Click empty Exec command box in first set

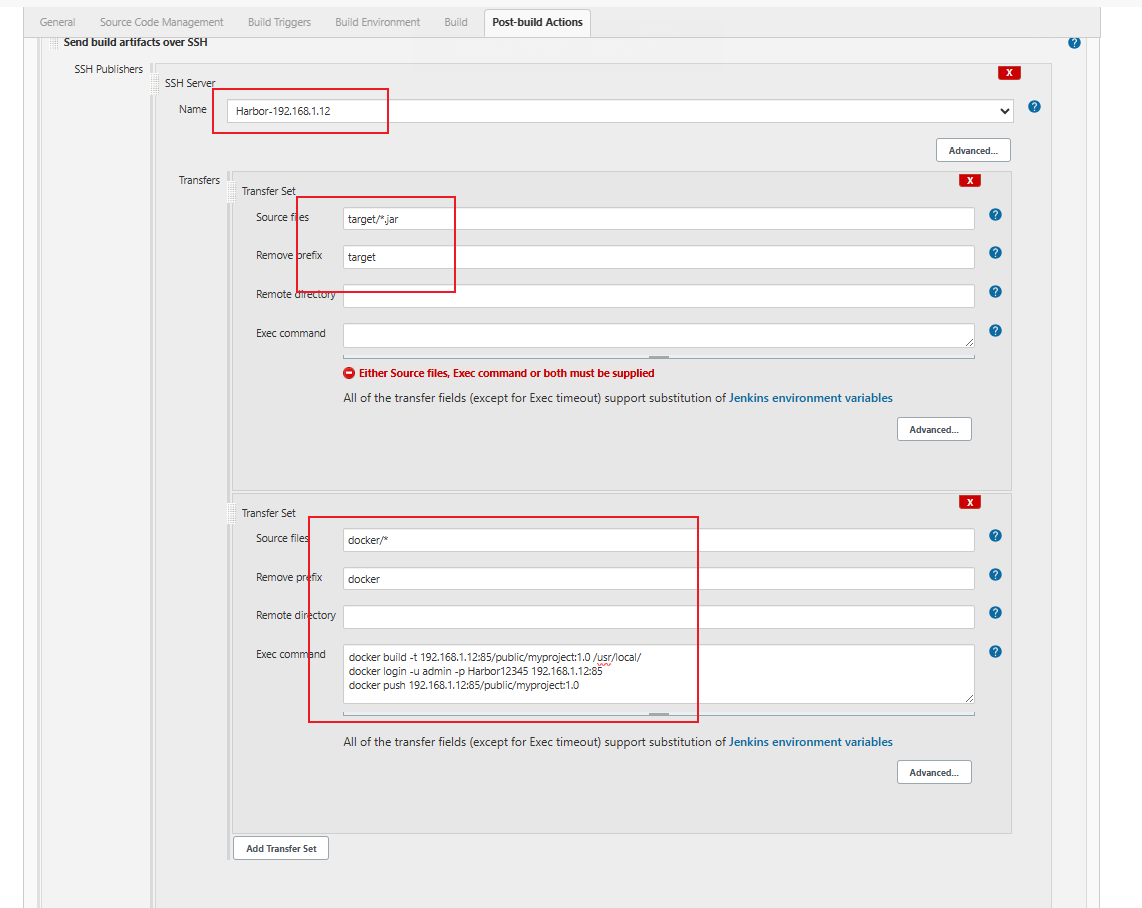[x=658, y=336]
